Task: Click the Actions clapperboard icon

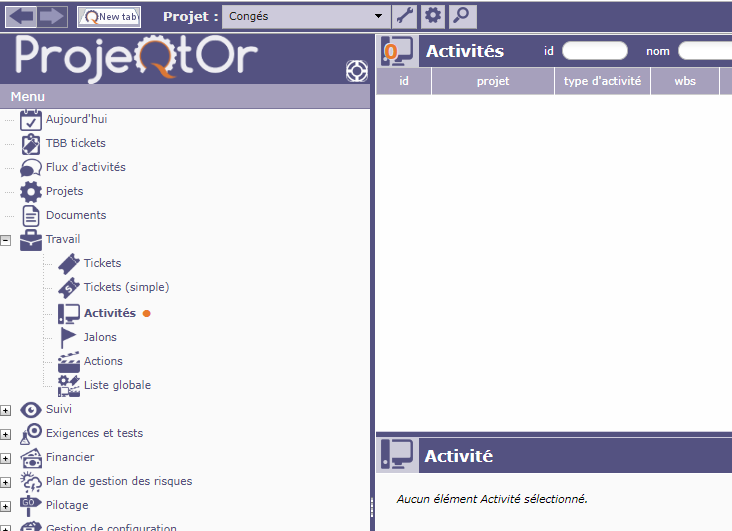Action: coord(69,362)
